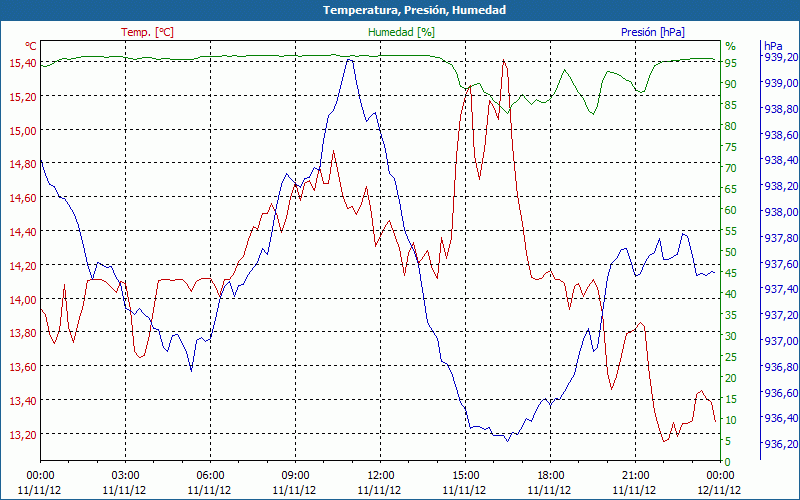Click the blue 'hPa' axis unit label
Viewport: 800px width, 500px height.
tap(773, 46)
